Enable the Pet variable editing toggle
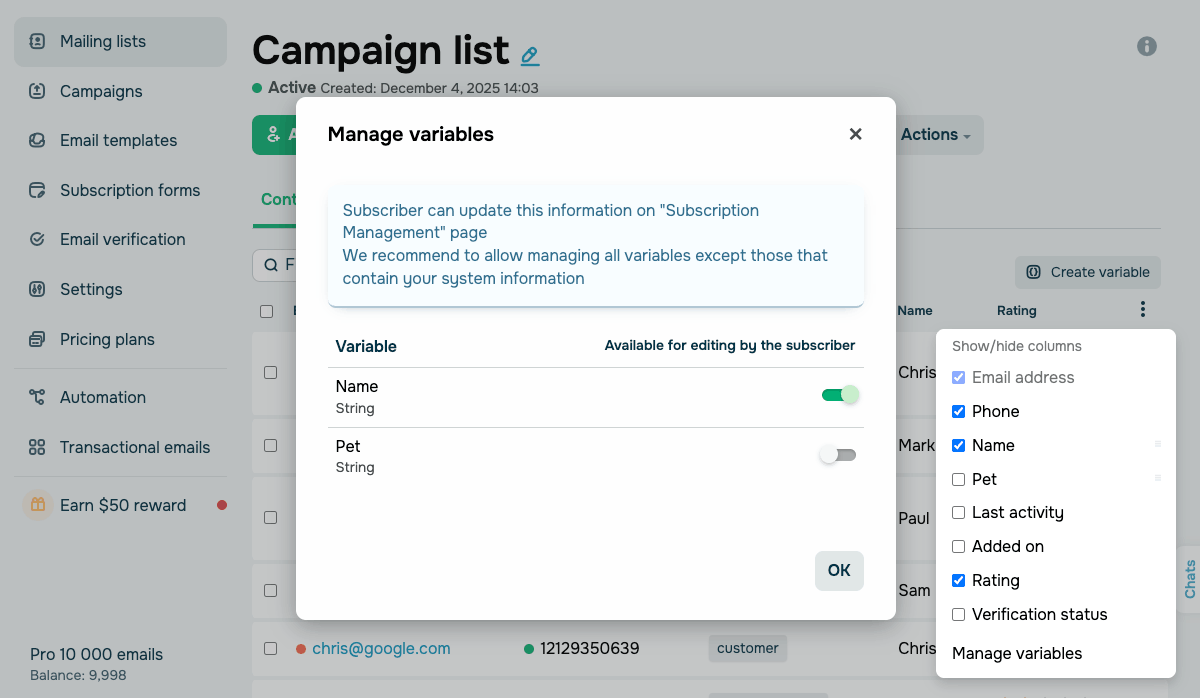 pyautogui.click(x=838, y=455)
